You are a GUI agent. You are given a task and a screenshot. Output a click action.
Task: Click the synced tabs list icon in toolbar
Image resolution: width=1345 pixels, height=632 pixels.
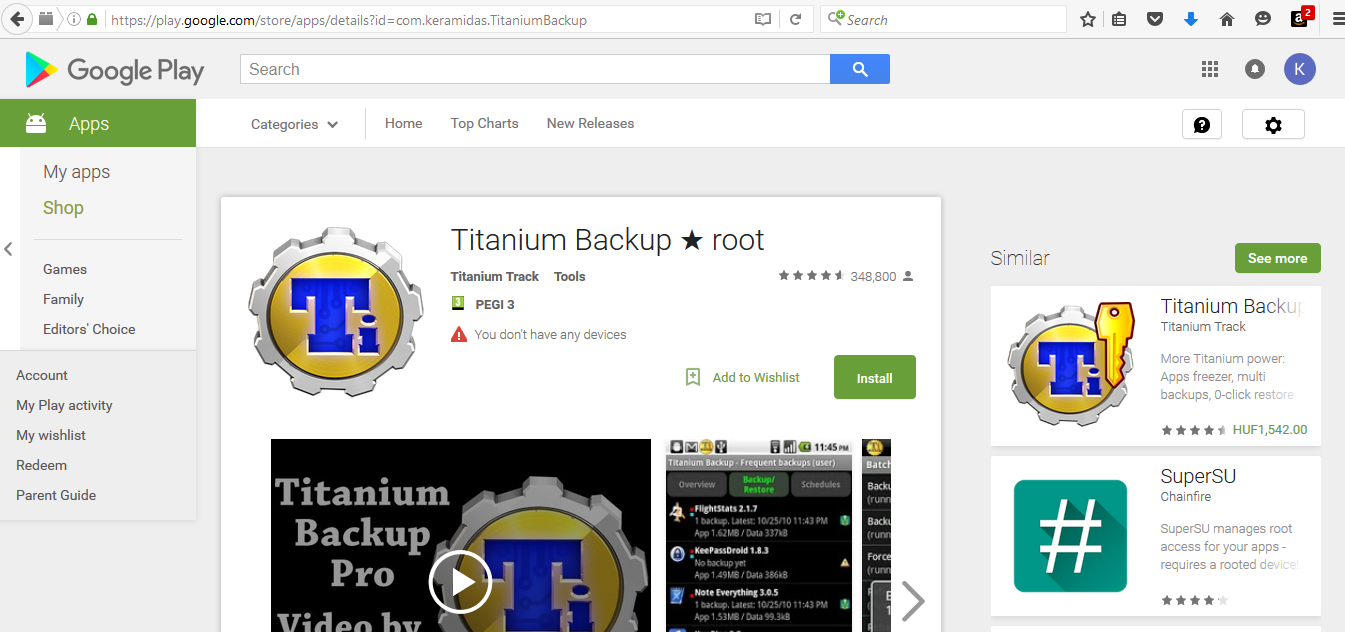1120,19
